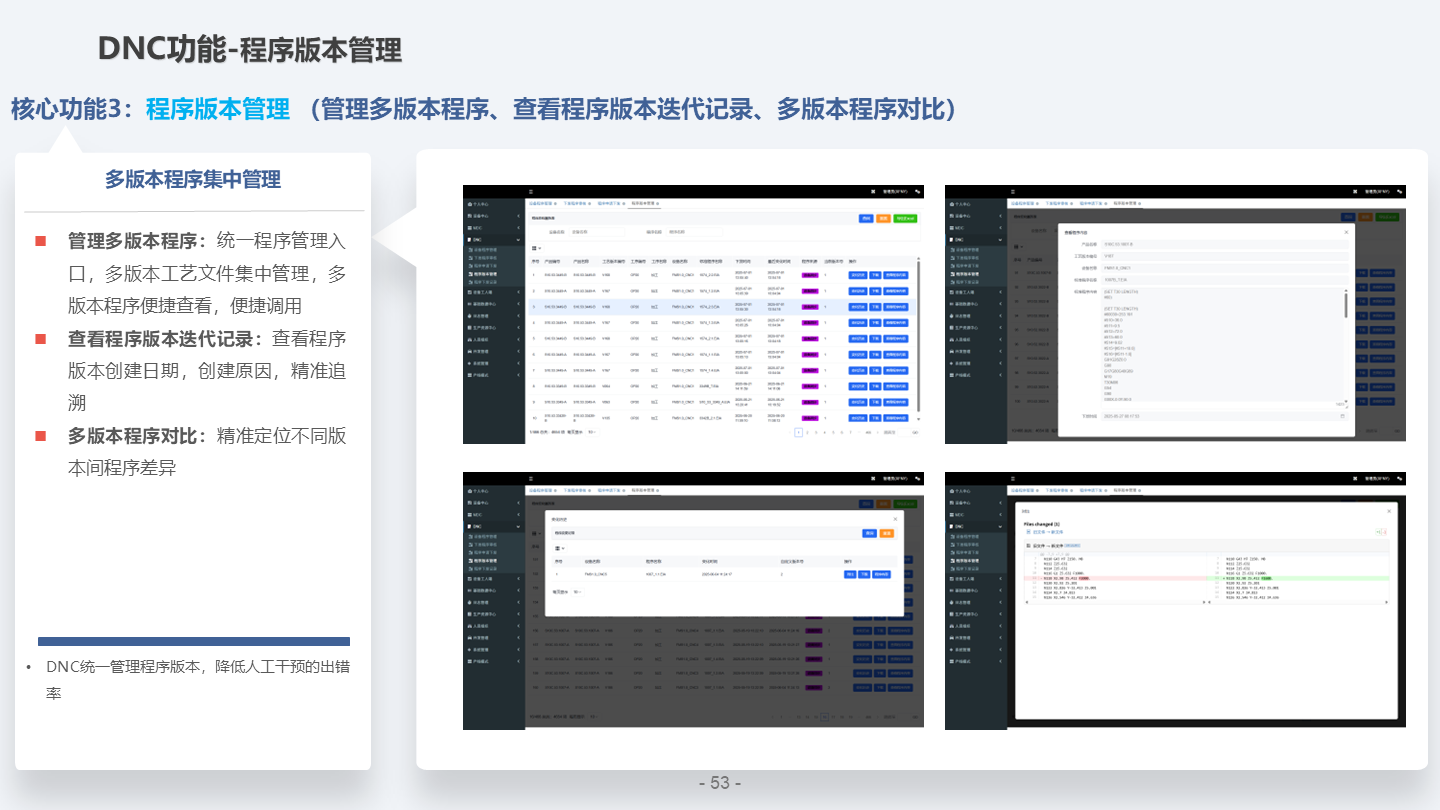The width and height of the screenshot is (1440, 810).
Task: Click GO button in version list pagination
Action: click(915, 432)
